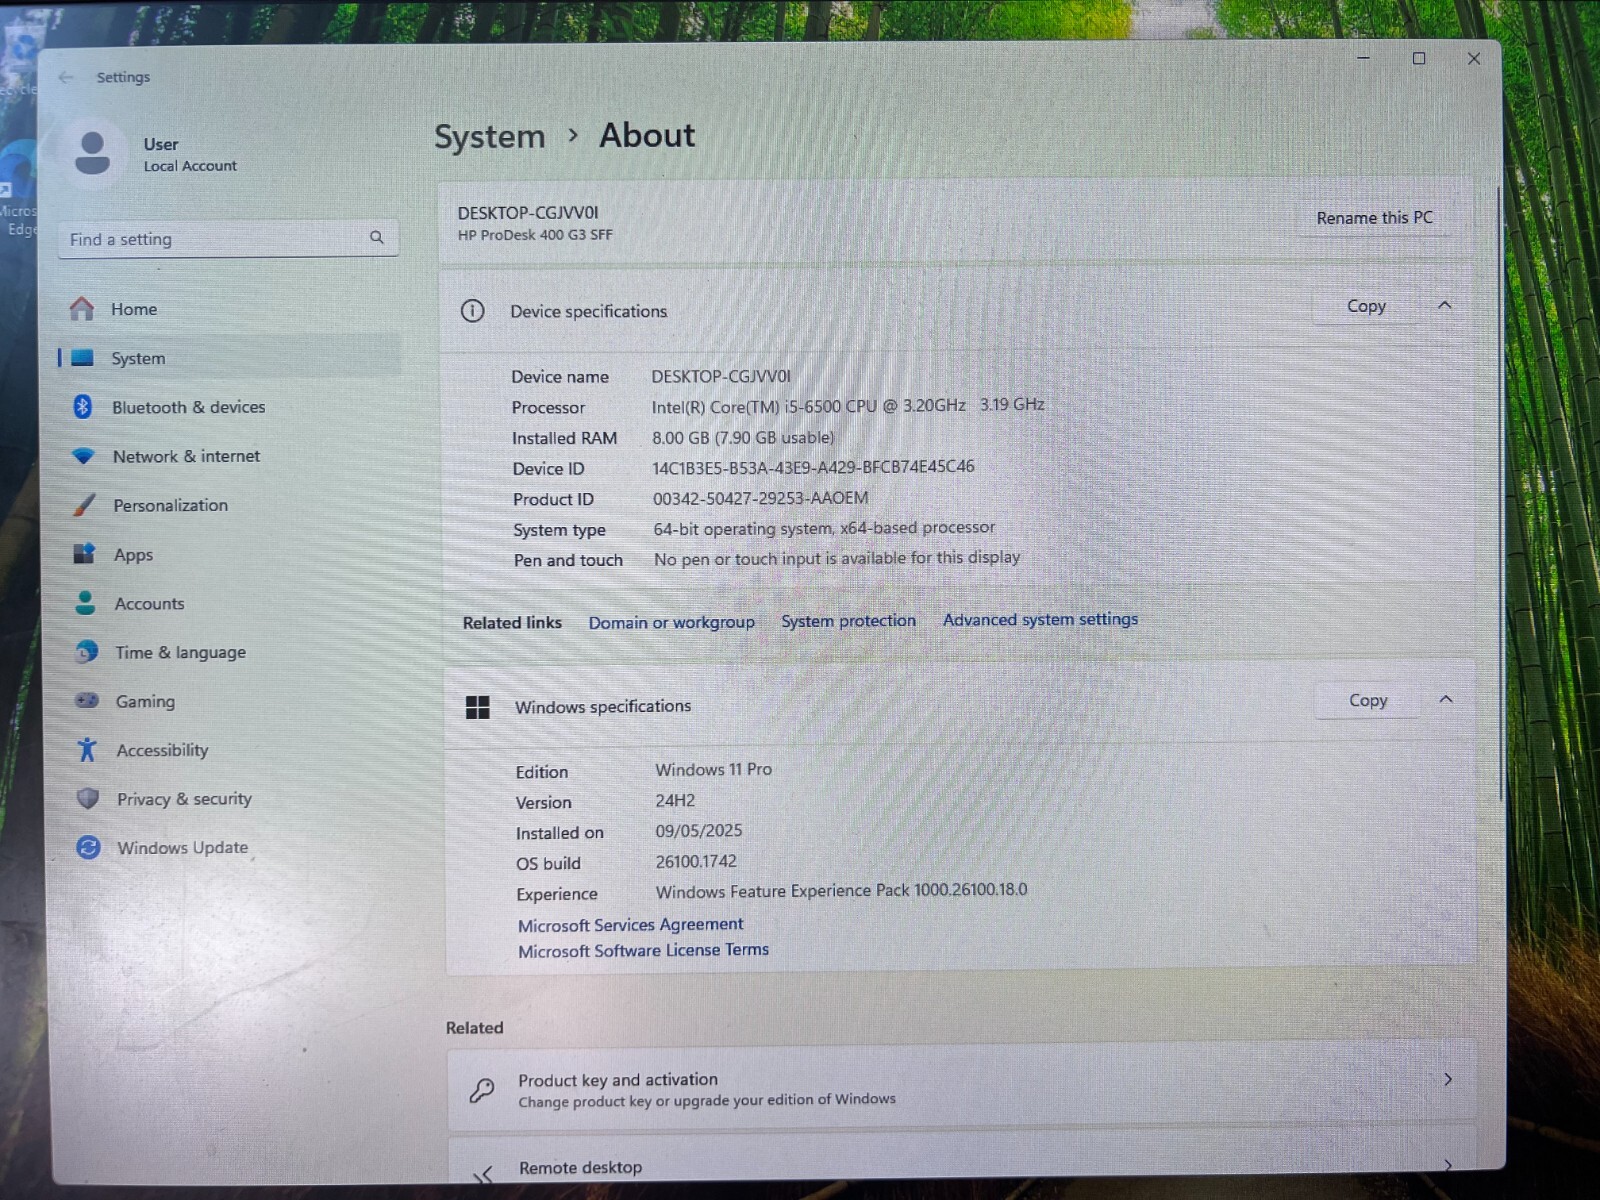Open System protection link

click(848, 620)
